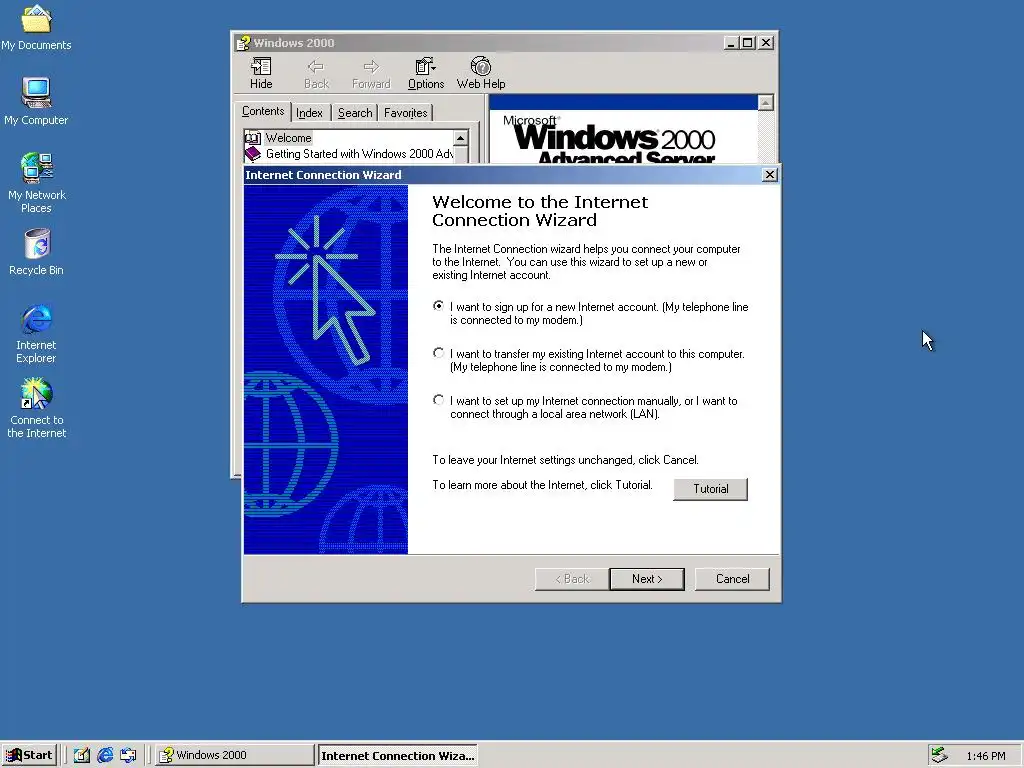The image size is (1024, 768).
Task: Click the Hide toolbar button in the Windows 2000 help window
Action: coord(261,73)
